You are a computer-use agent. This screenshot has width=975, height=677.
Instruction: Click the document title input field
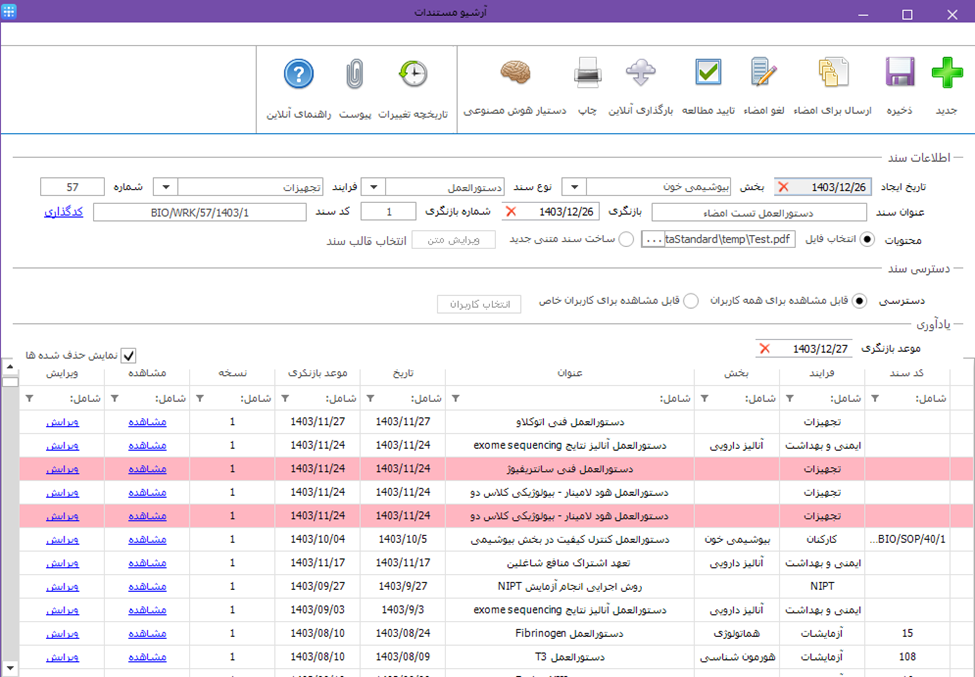pos(759,213)
